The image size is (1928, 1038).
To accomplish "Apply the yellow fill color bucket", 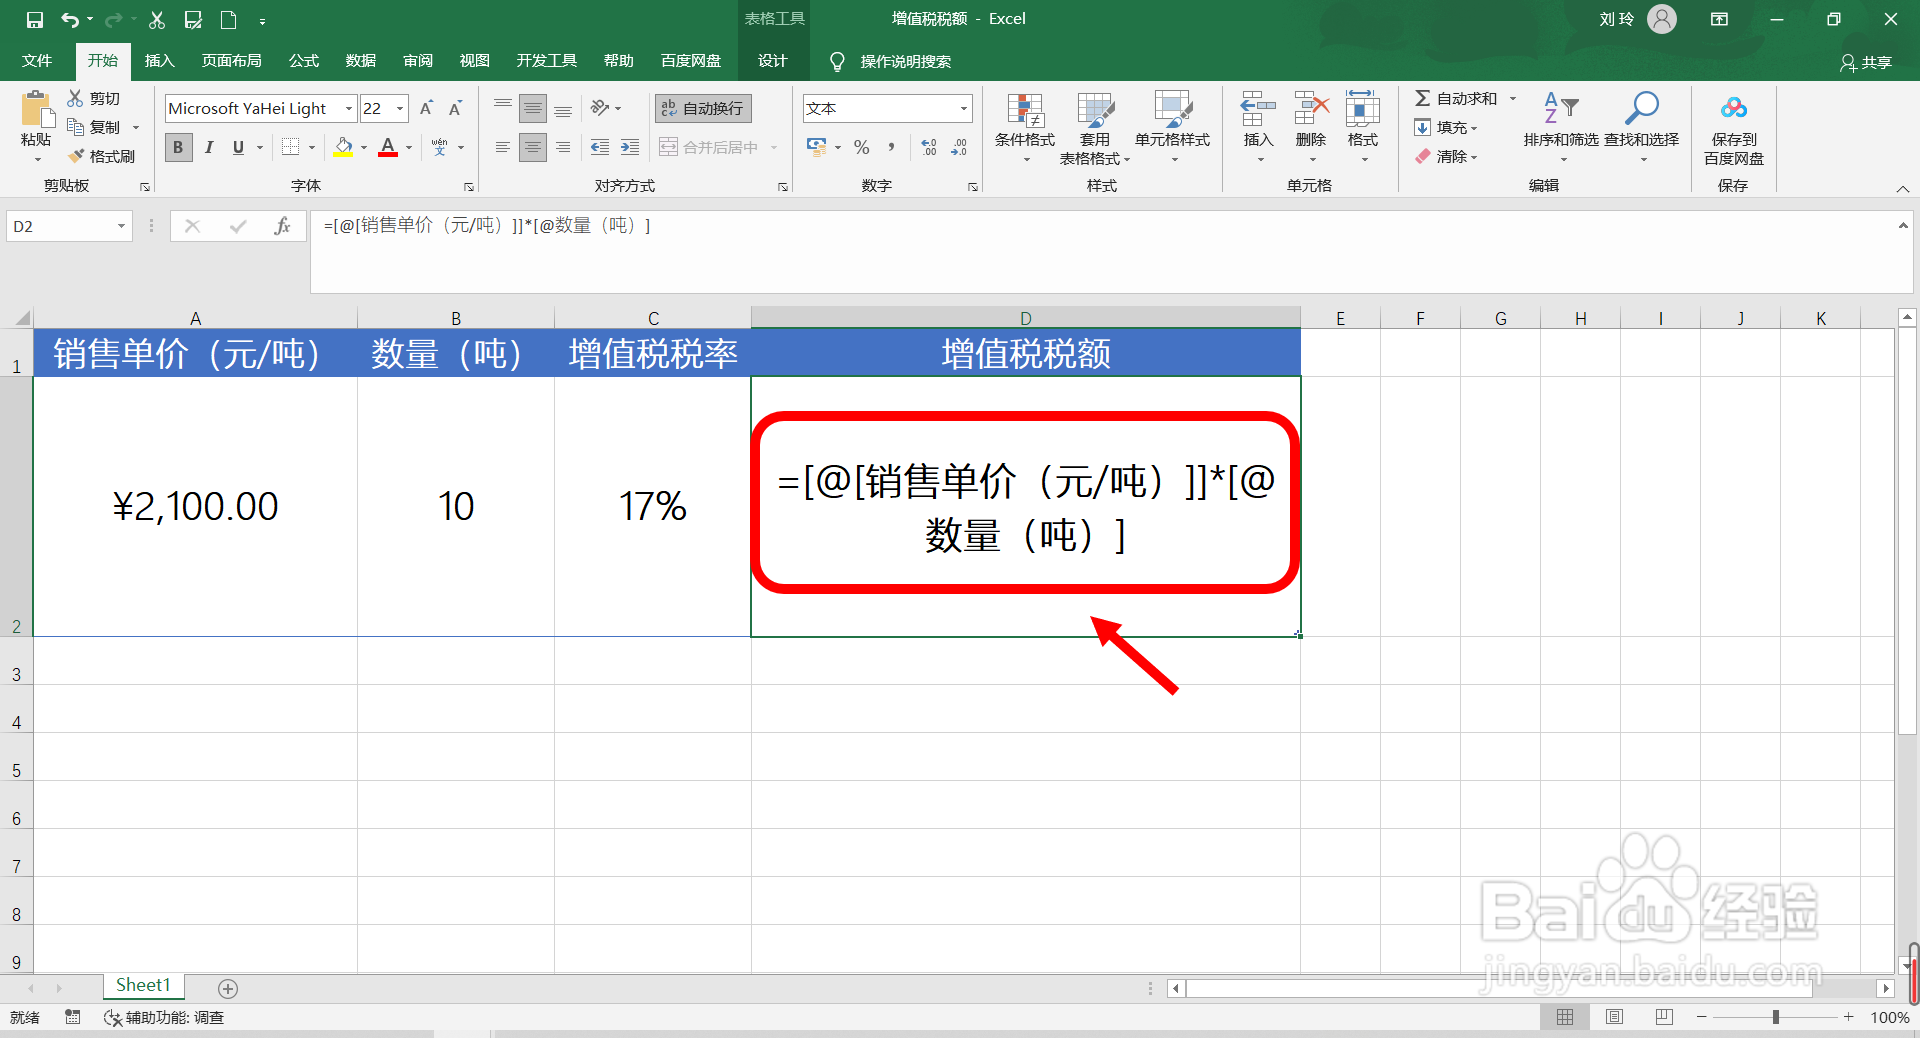I will tap(344, 147).
